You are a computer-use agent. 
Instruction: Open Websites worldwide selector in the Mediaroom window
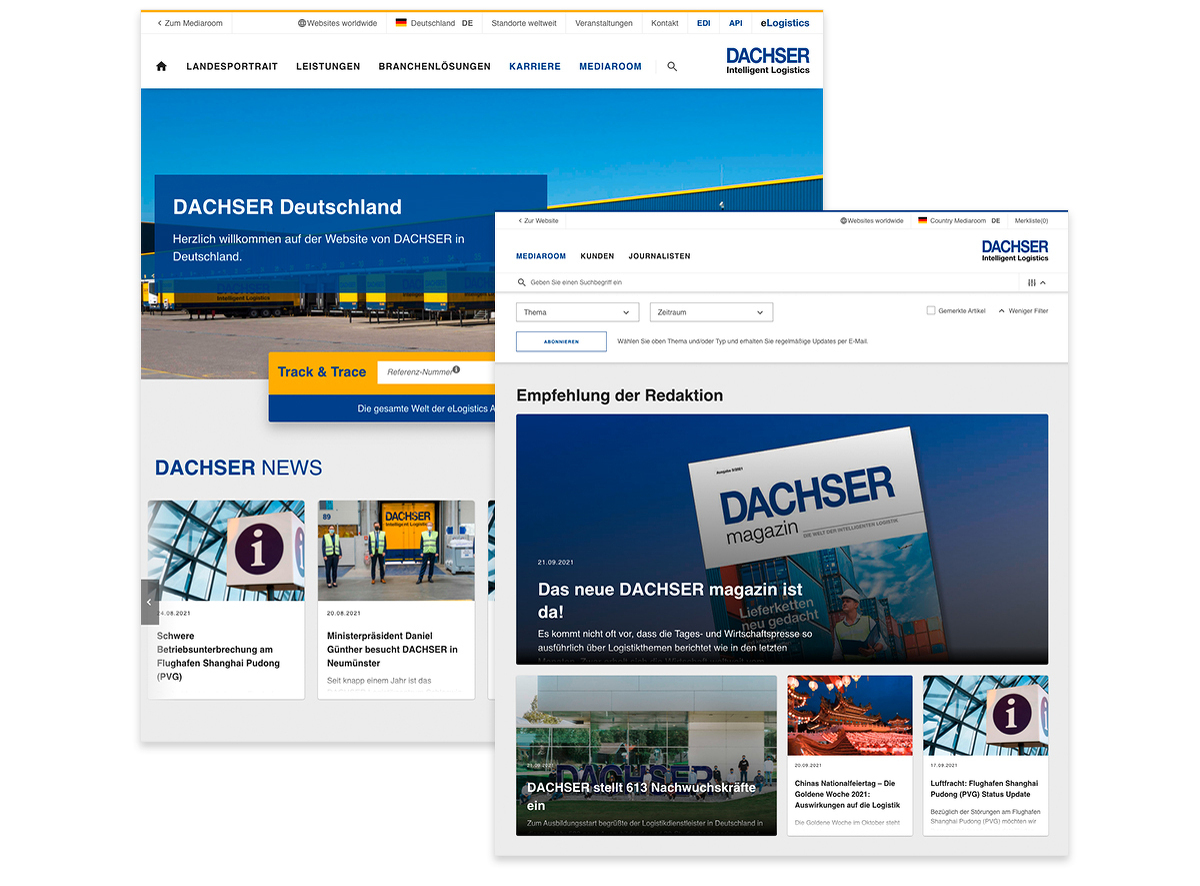coord(872,221)
